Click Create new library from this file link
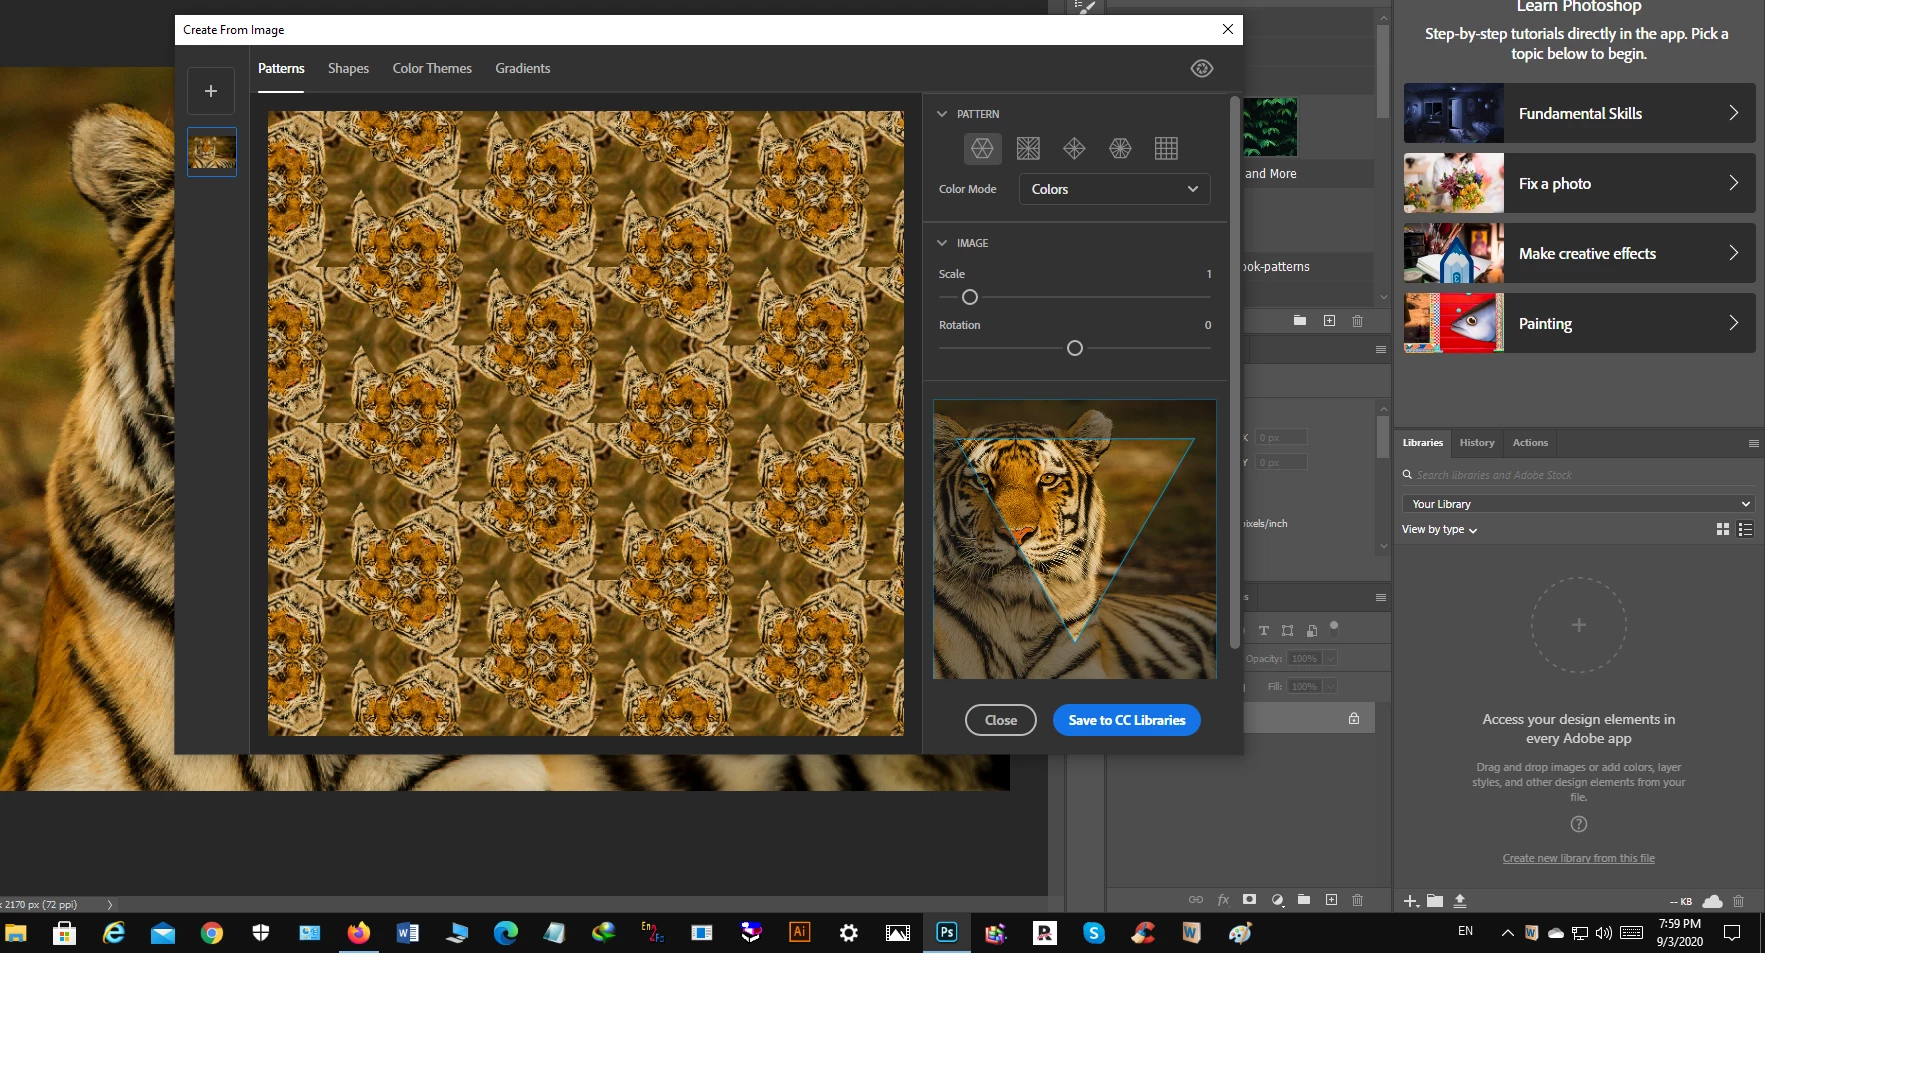Screen dimensions: 1920x1080 pos(1578,858)
